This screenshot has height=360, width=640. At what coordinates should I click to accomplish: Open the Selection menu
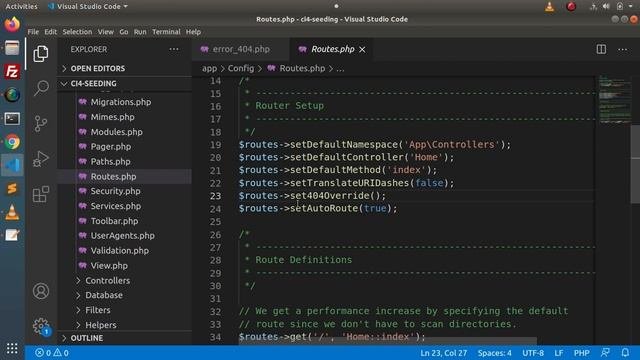77,32
